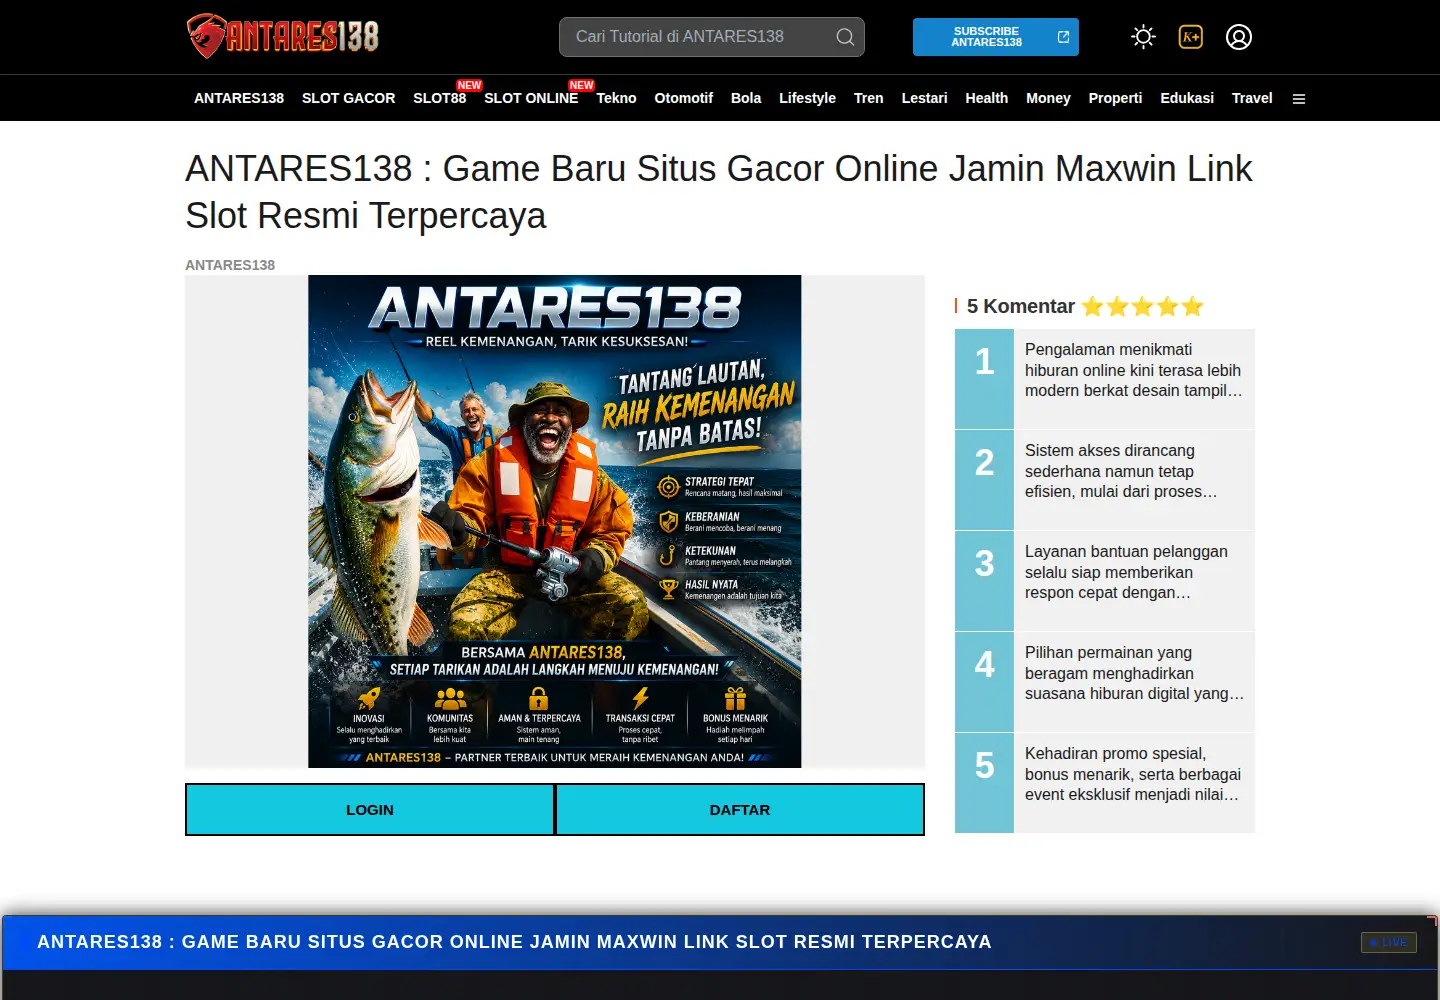Click the five-star rating icons

[1143, 306]
